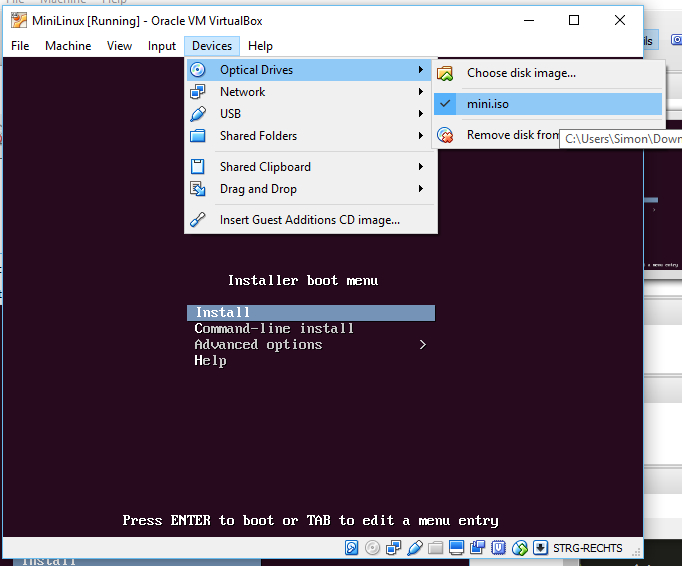Click the Drag and Drop icon
Image resolution: width=682 pixels, height=566 pixels.
click(x=197, y=189)
